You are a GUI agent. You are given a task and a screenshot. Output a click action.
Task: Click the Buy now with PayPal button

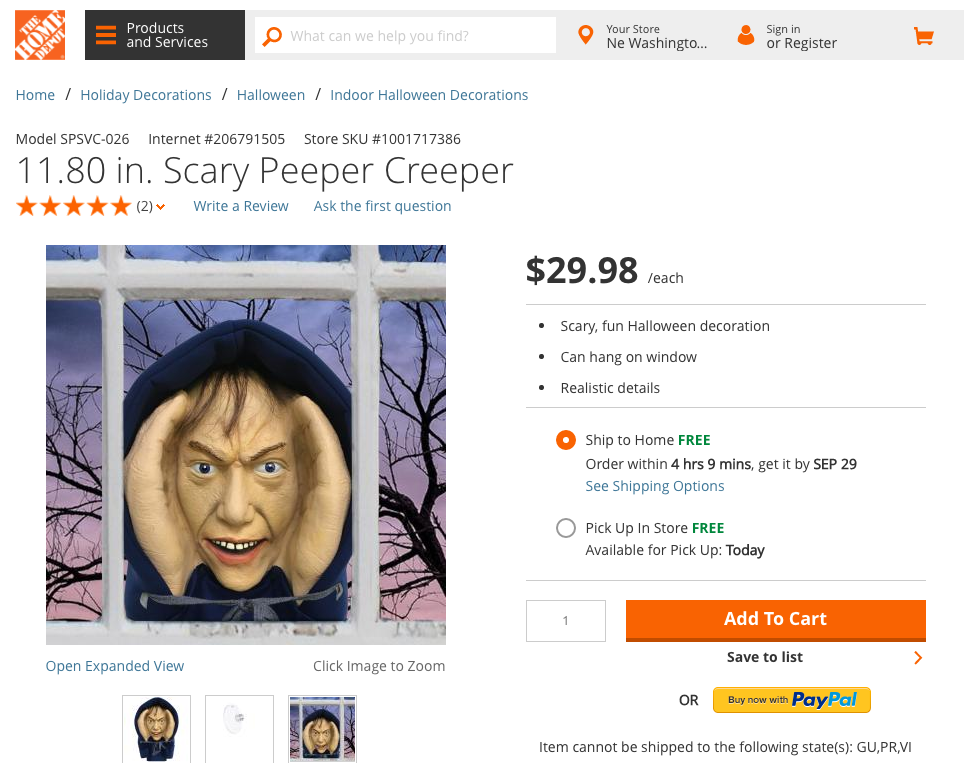[791, 700]
